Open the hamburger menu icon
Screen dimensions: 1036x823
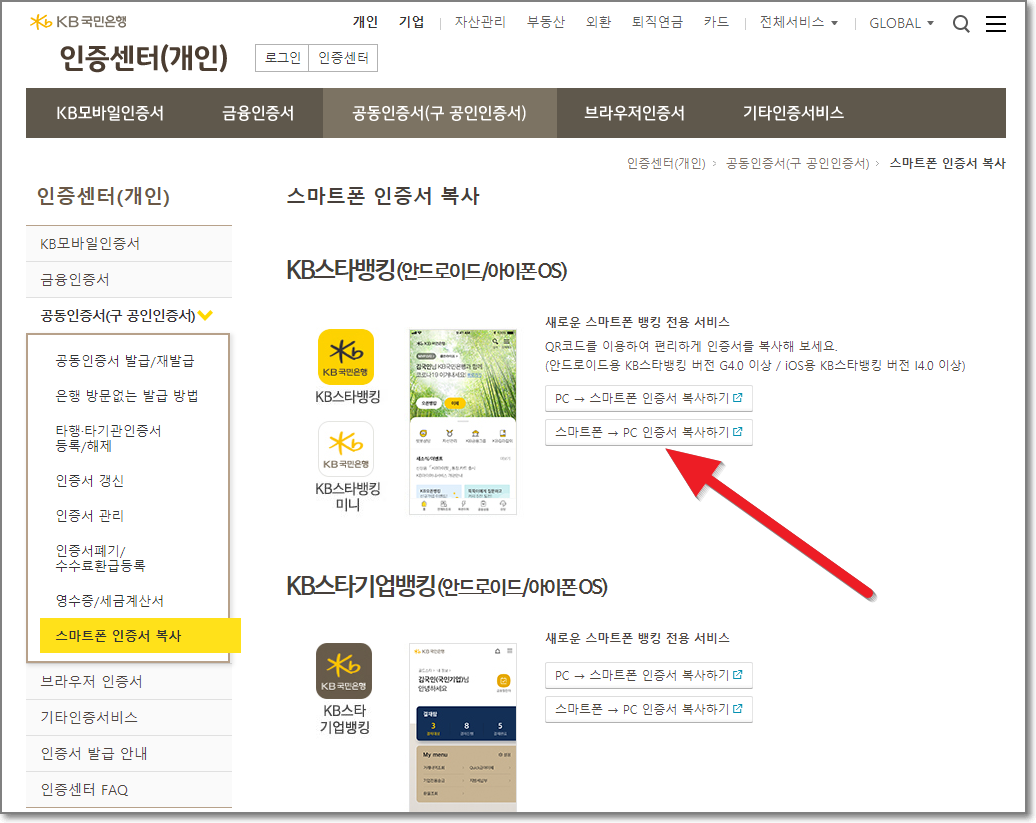pyautogui.click(x=996, y=24)
